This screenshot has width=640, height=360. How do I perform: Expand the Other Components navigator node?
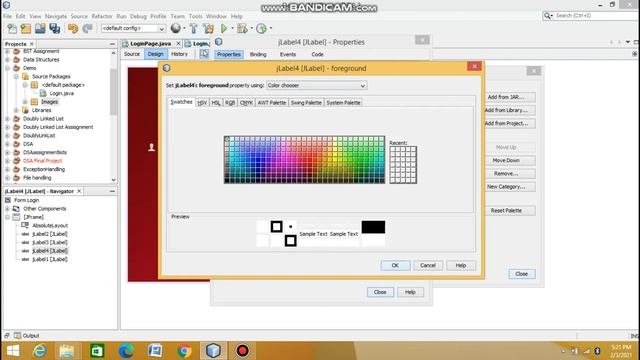click(x=7, y=209)
